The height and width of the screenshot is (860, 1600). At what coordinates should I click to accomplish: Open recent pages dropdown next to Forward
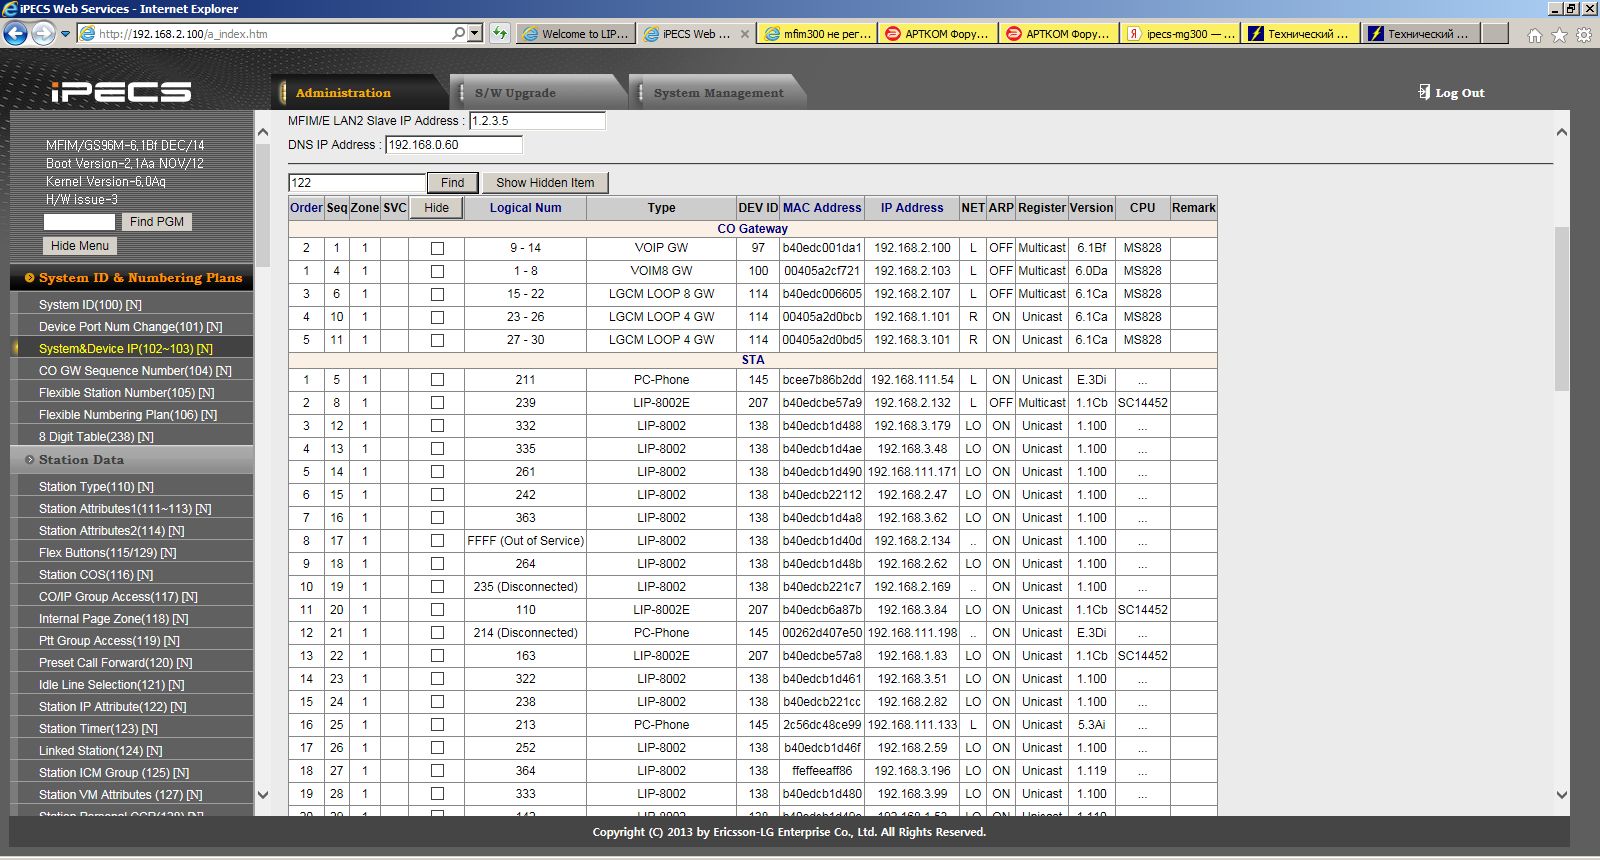pos(66,34)
